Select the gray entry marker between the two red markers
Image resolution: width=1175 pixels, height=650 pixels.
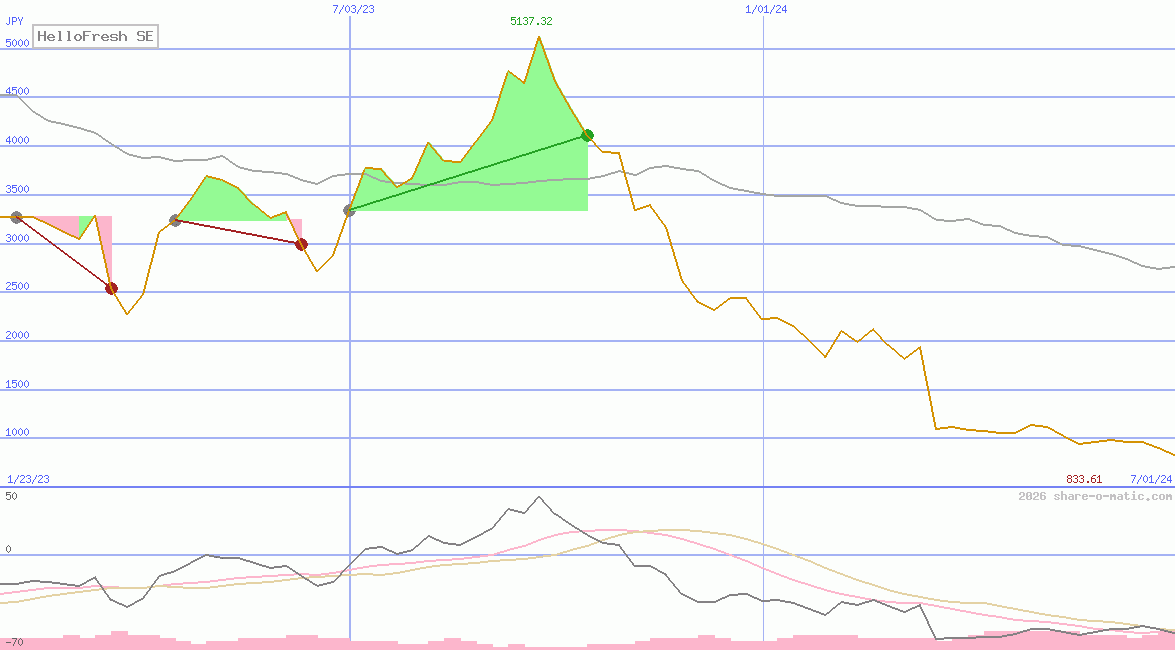tap(175, 220)
